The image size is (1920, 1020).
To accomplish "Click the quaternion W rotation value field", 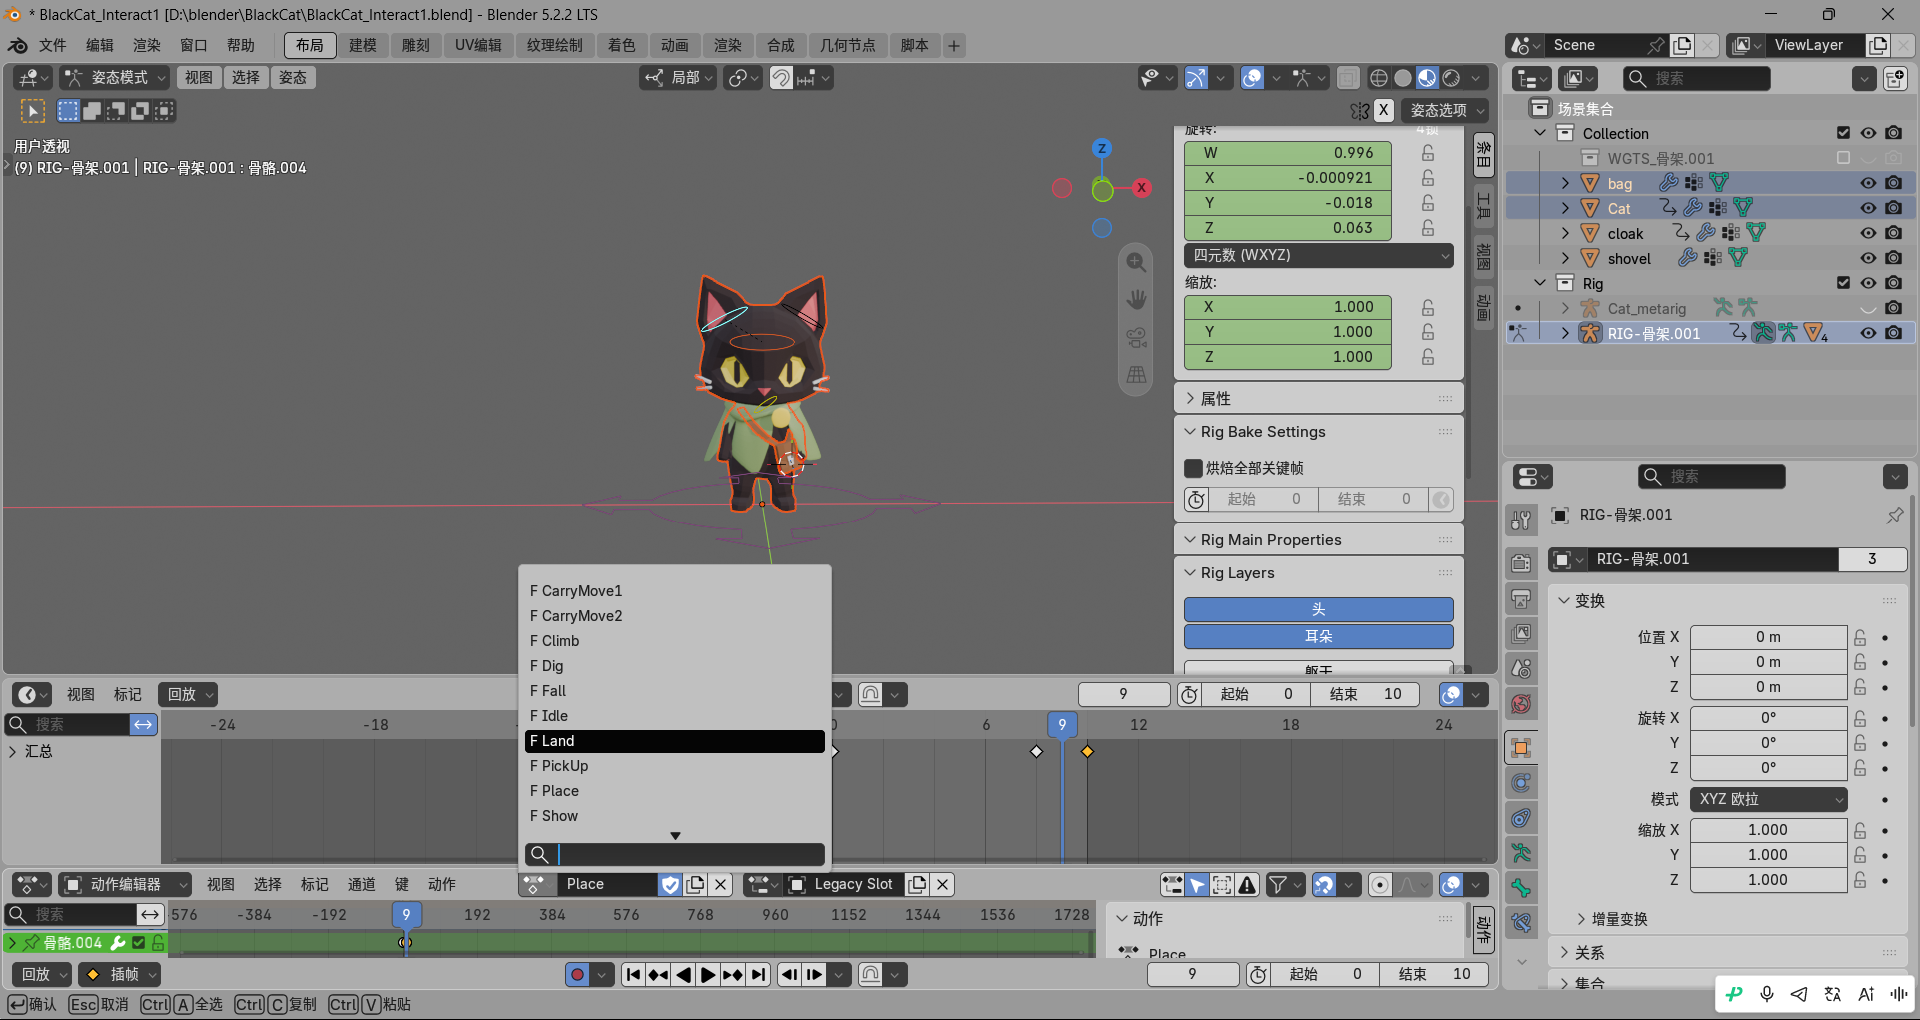I will click(x=1287, y=153).
